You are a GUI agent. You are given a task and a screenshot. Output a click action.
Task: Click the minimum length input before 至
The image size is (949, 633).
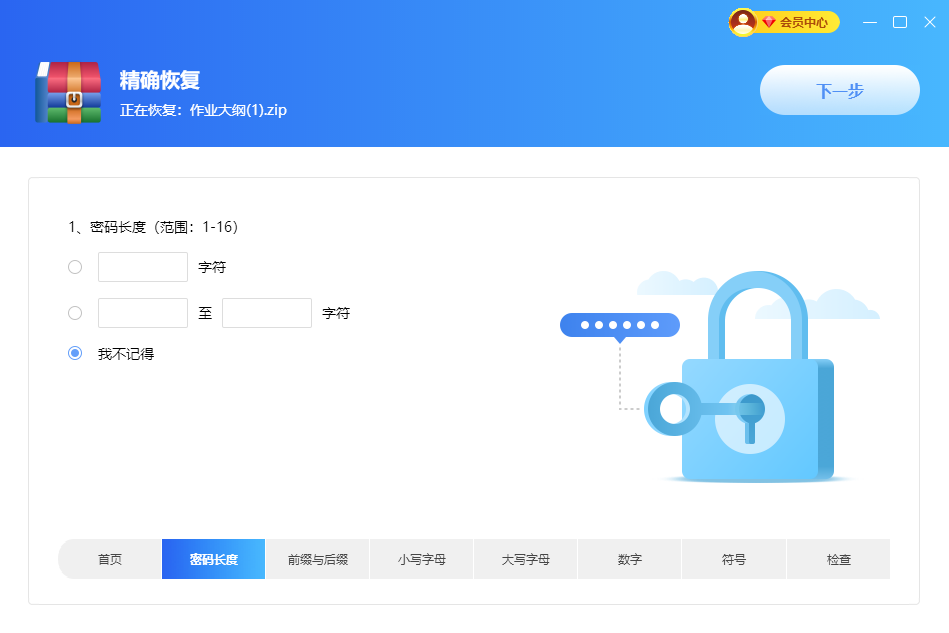point(142,312)
